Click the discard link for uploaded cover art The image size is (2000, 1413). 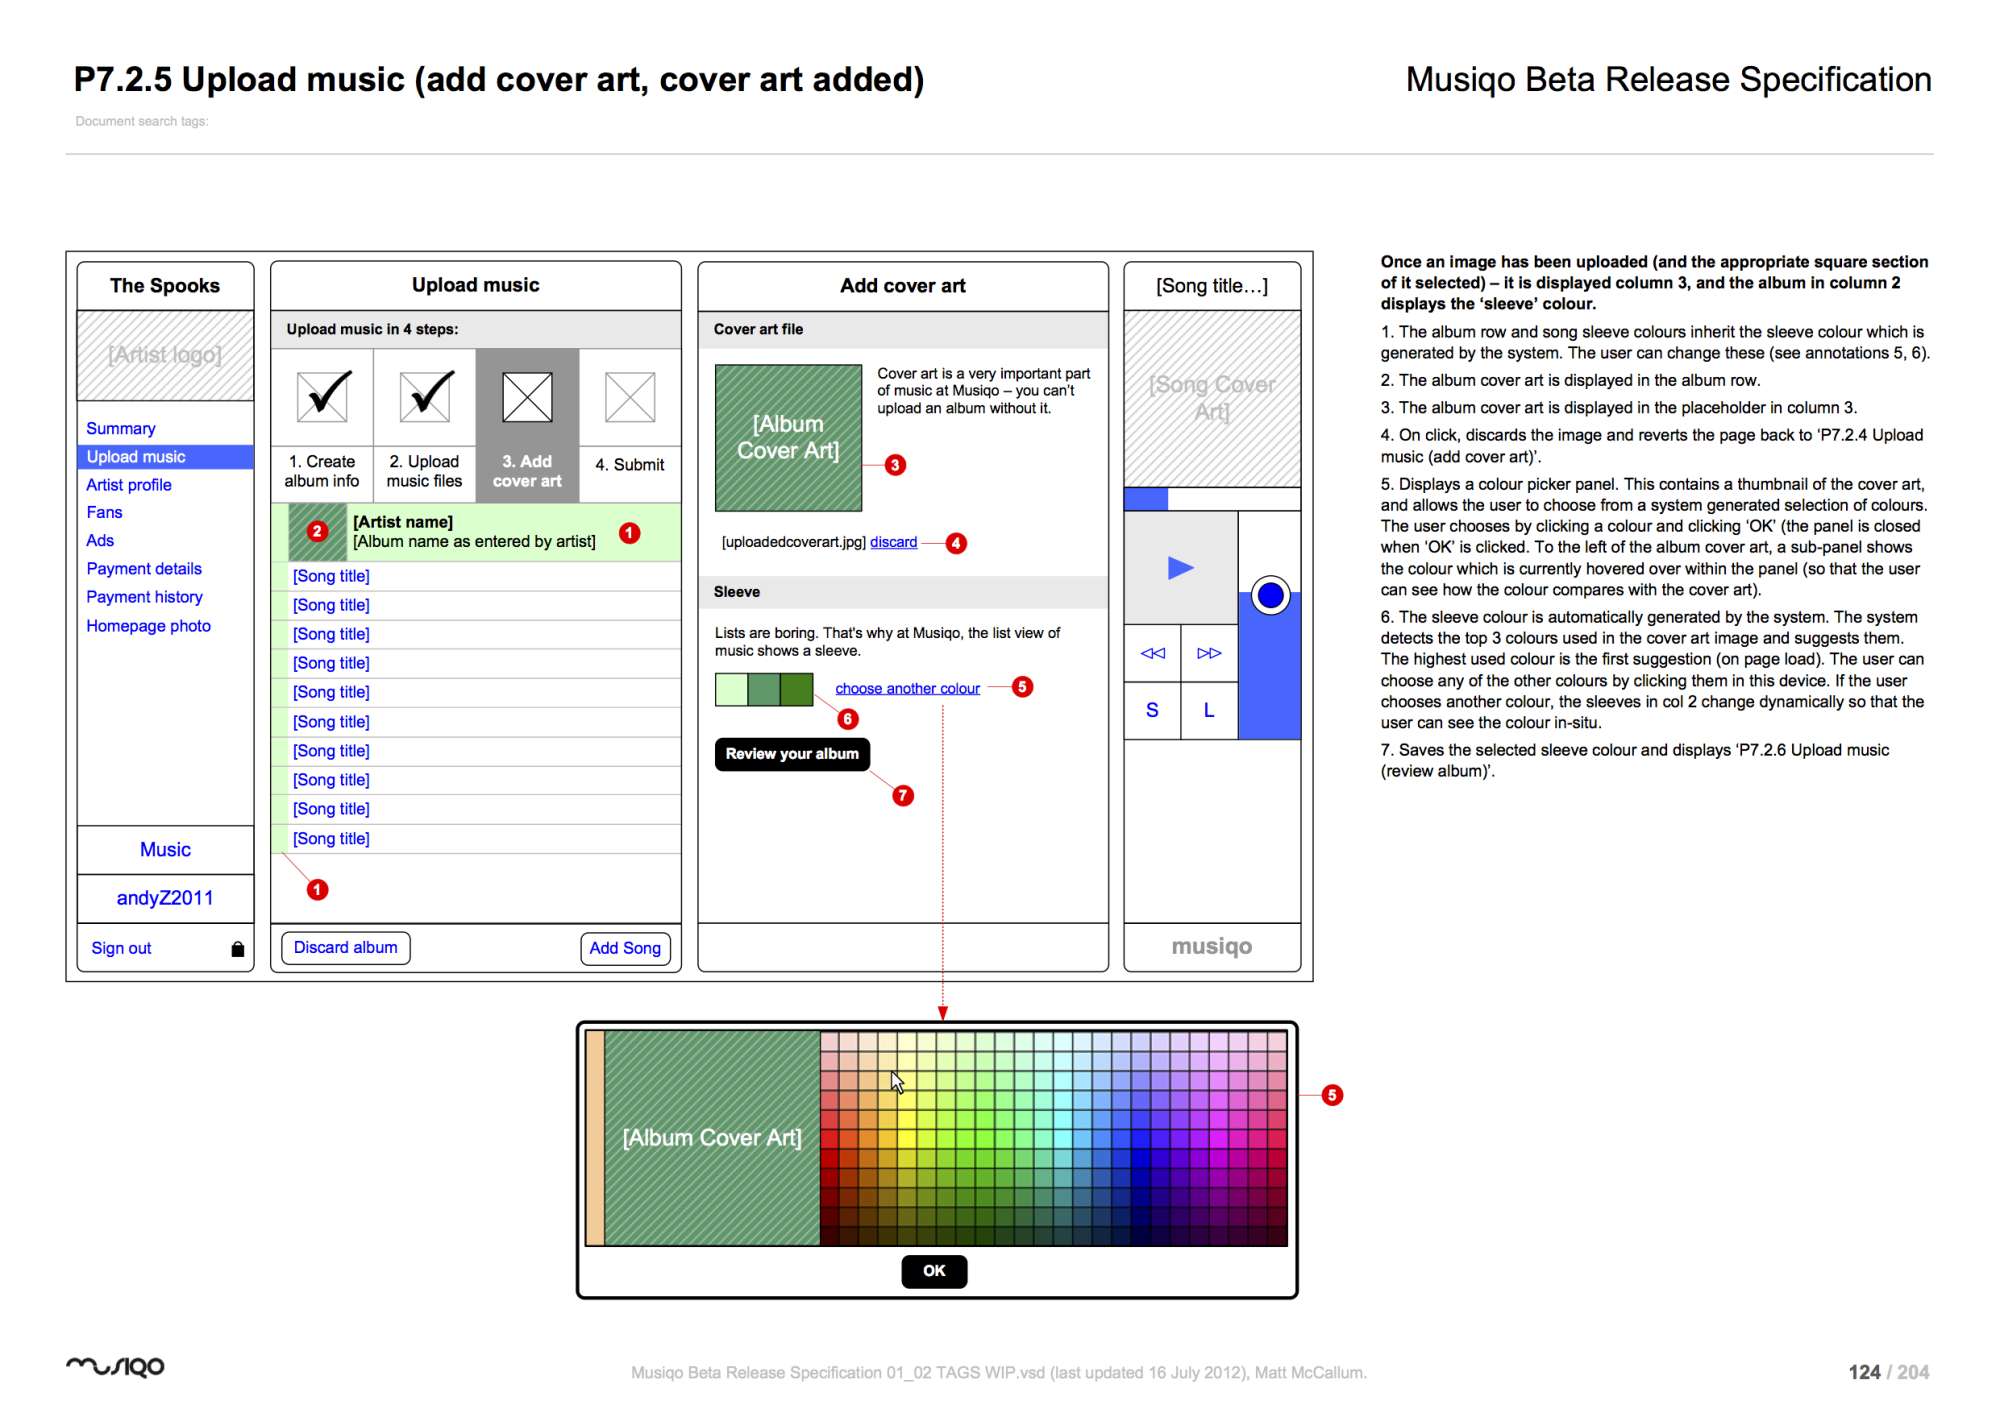(x=893, y=542)
